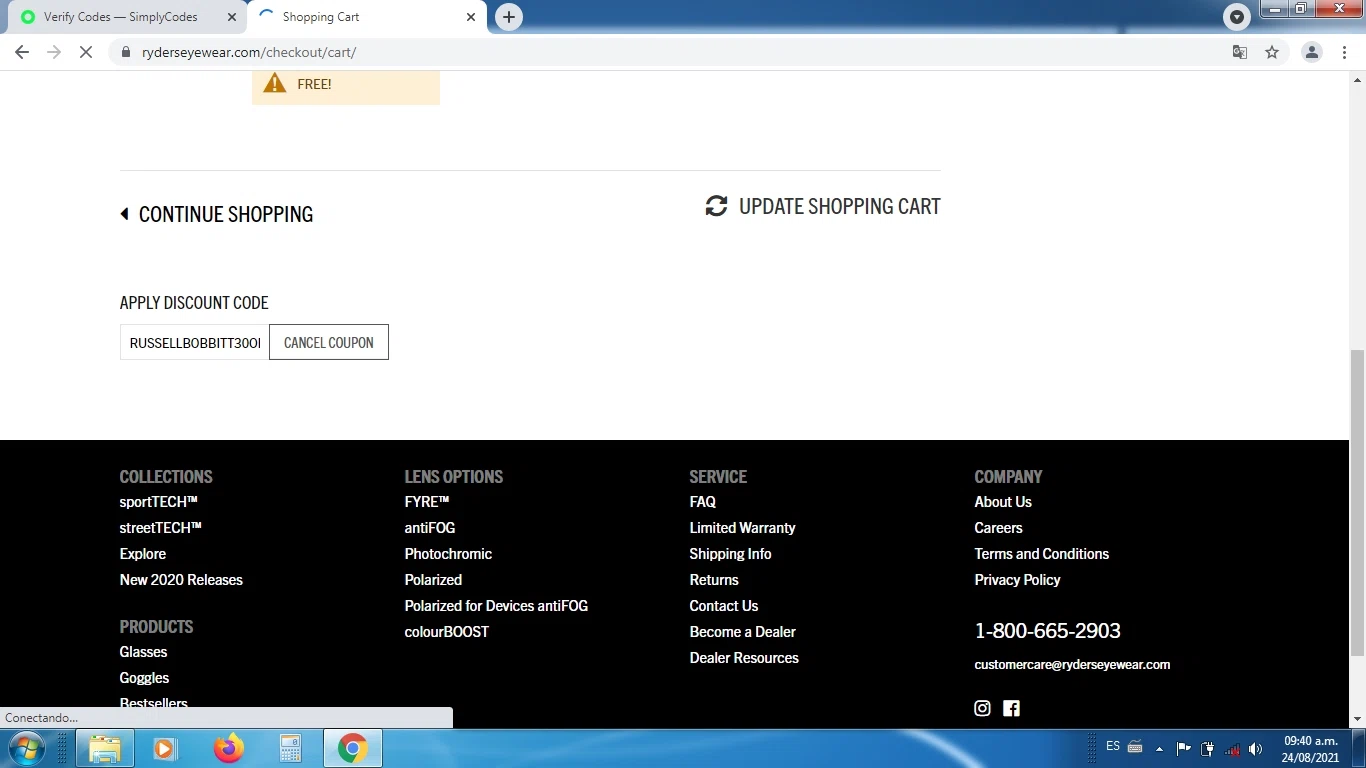Open the Privacy Policy link
Viewport: 1366px width, 768px height.
pyautogui.click(x=1018, y=580)
